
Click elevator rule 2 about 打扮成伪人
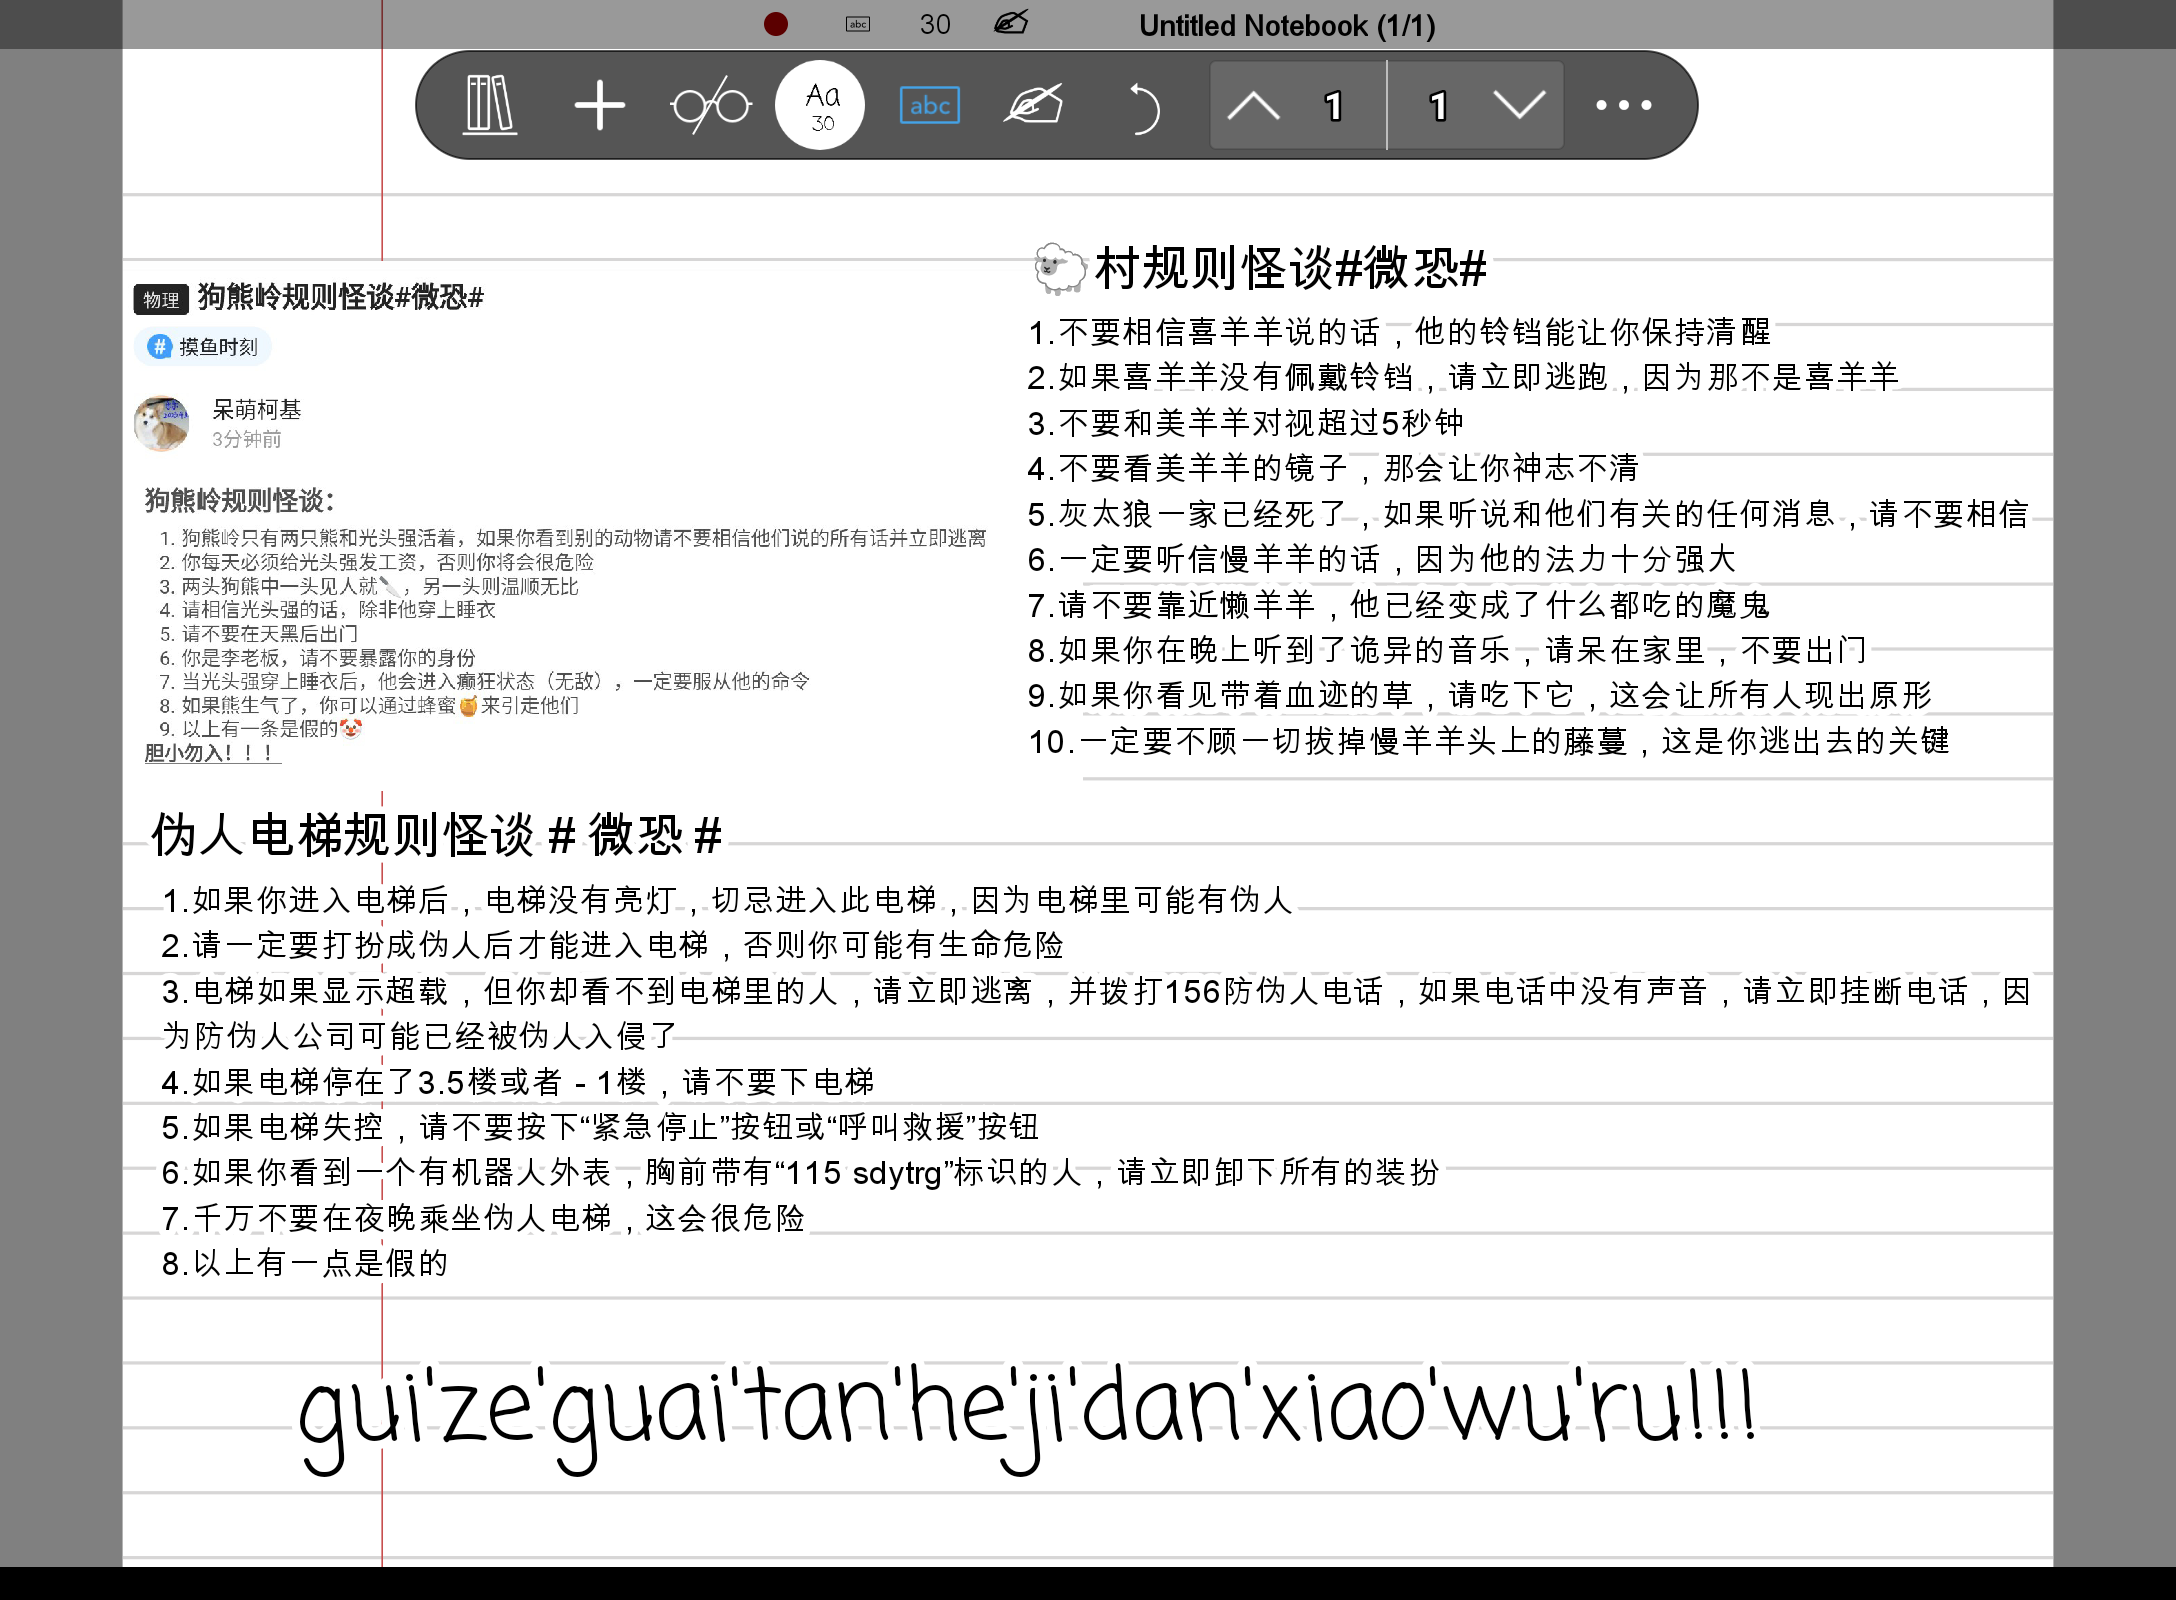(613, 945)
